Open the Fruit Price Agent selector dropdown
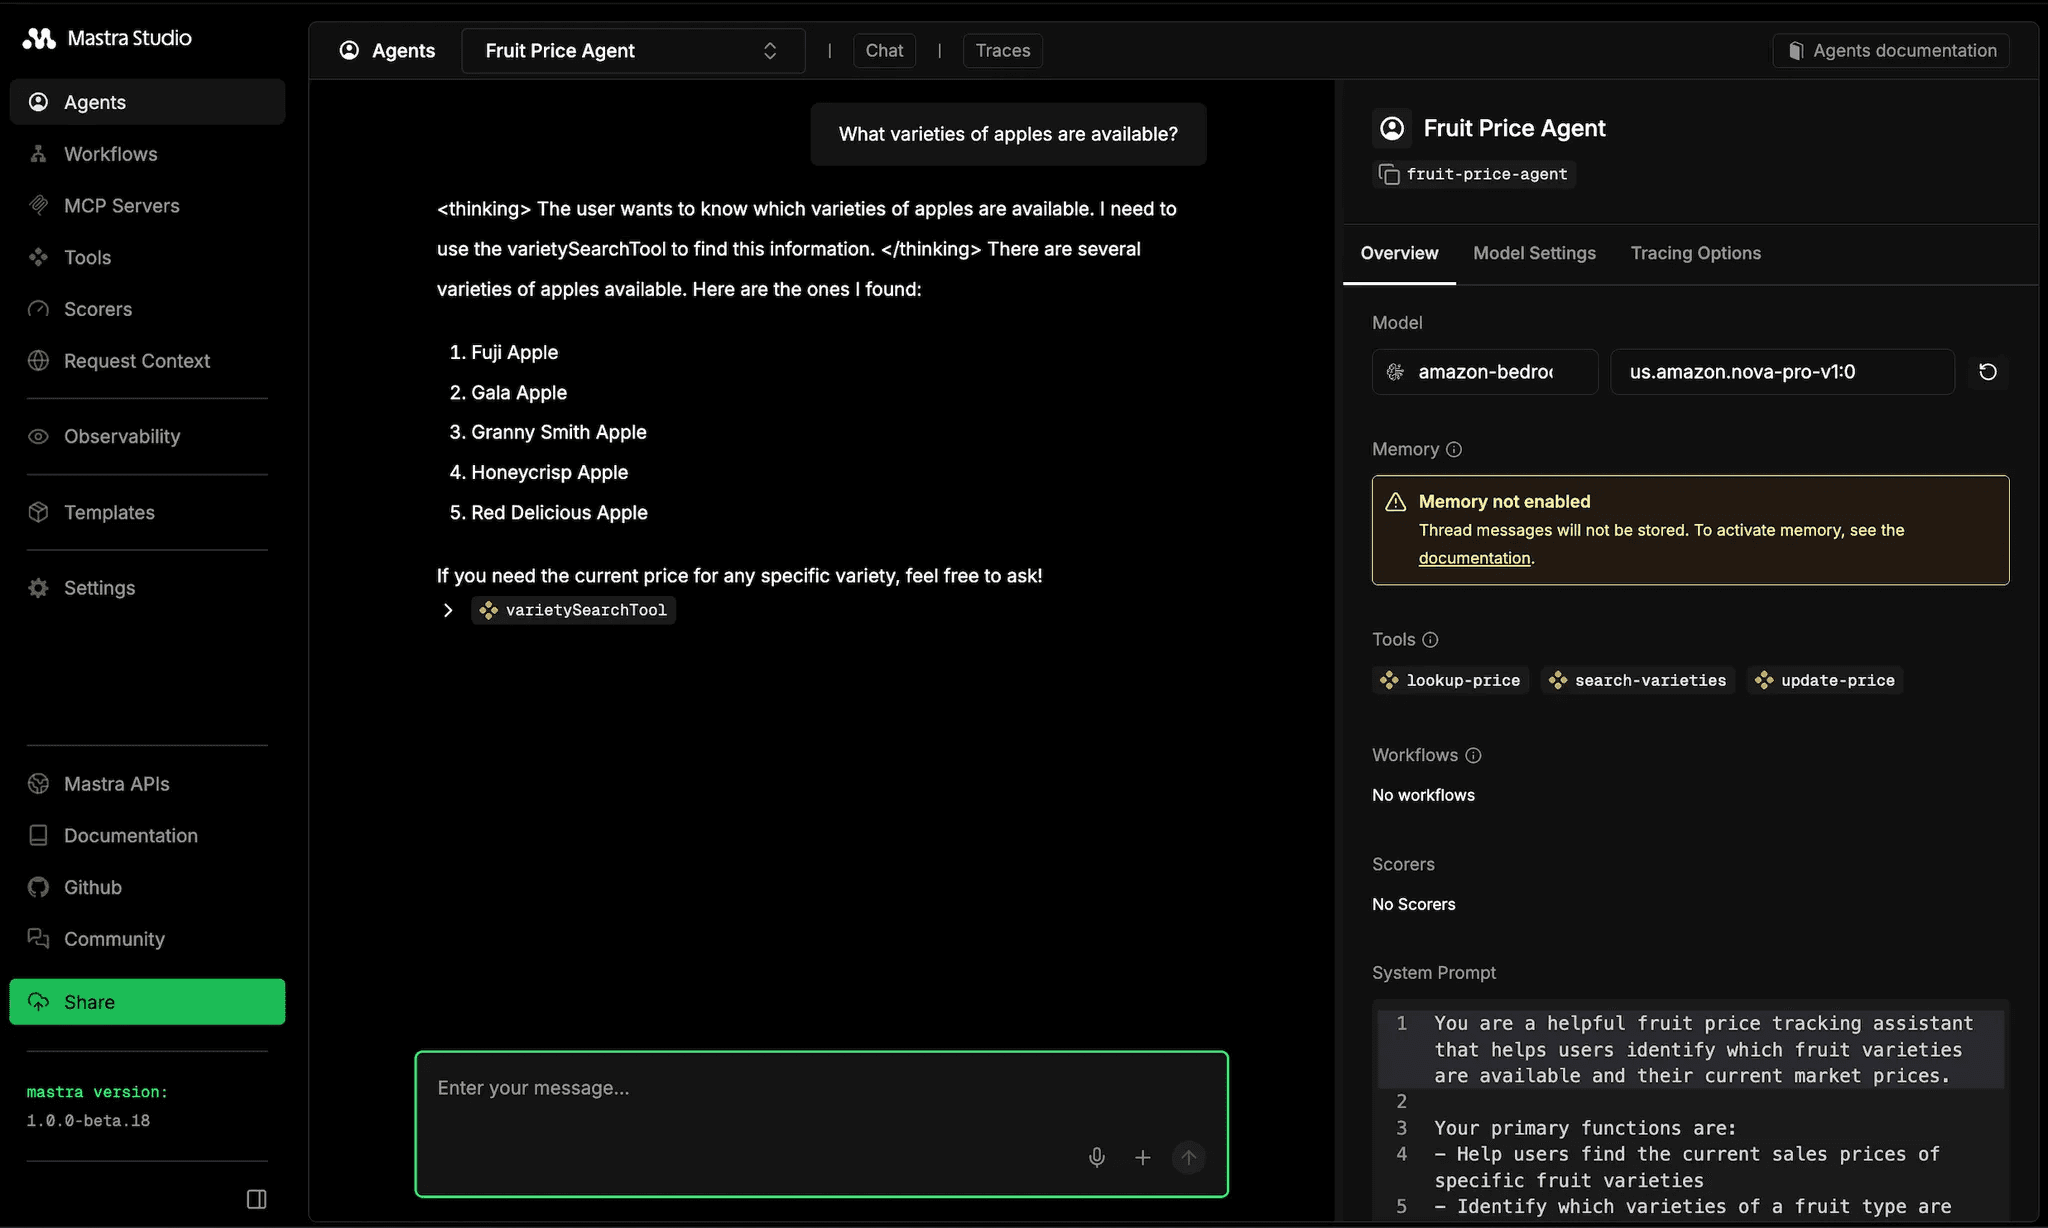The width and height of the screenshot is (2048, 1228). tap(632, 50)
